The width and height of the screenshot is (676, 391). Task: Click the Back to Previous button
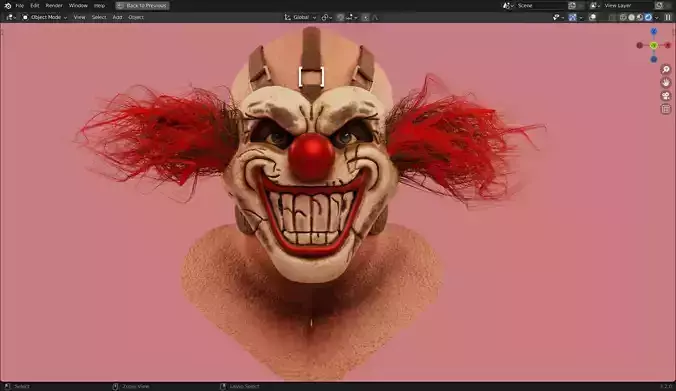coord(142,6)
